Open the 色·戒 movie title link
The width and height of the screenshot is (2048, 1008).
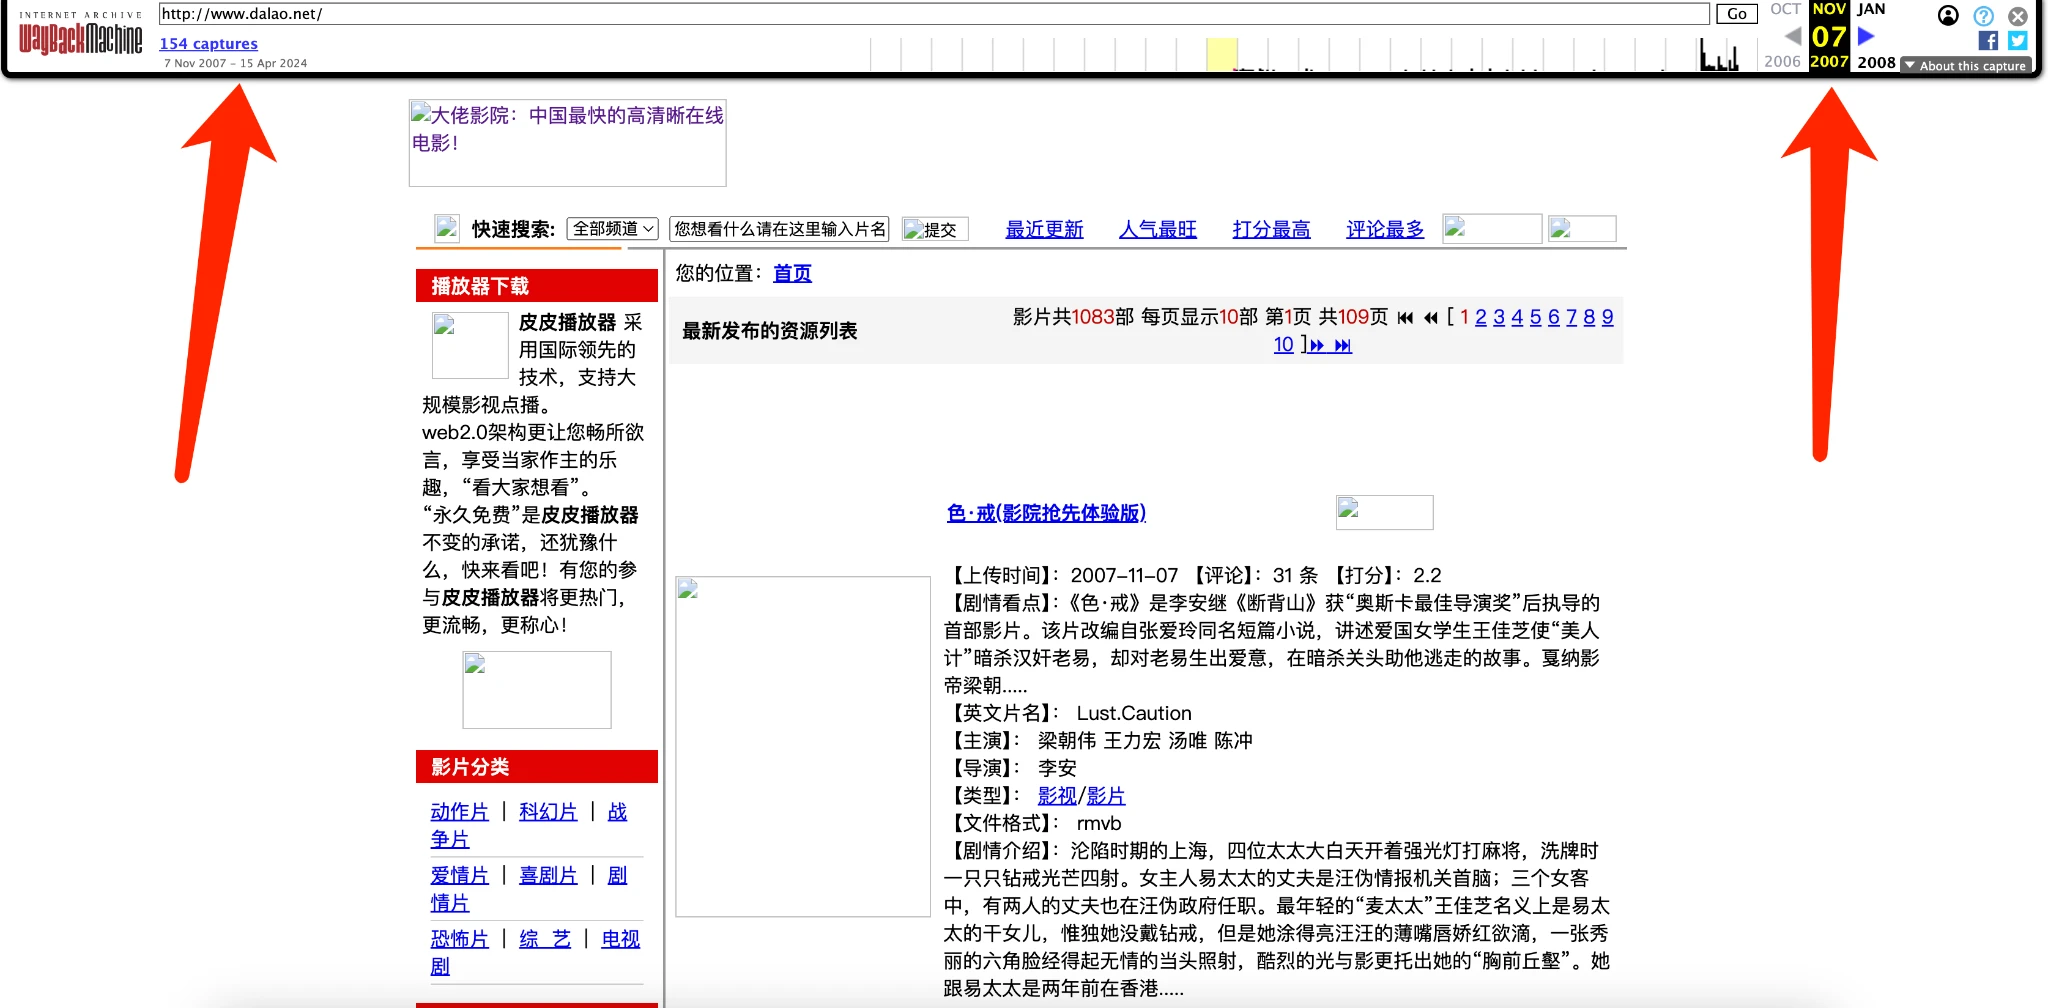click(1046, 513)
